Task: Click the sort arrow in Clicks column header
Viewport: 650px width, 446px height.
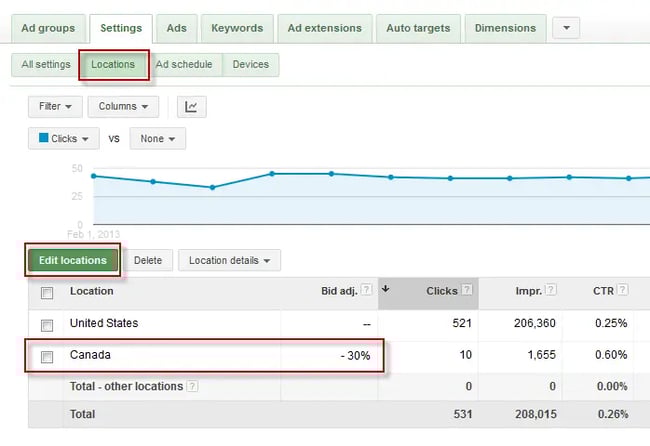Action: [387, 290]
